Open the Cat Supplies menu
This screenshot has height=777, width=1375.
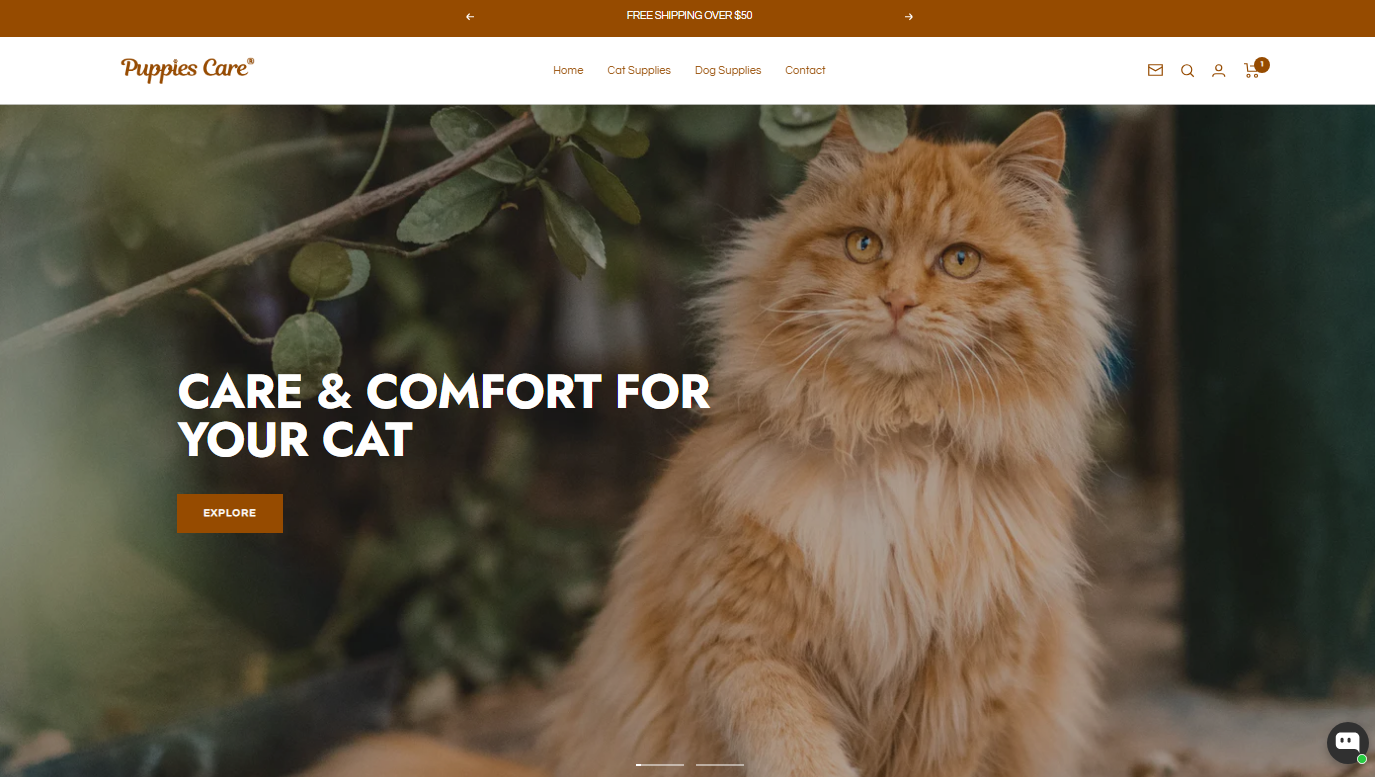[x=639, y=70]
